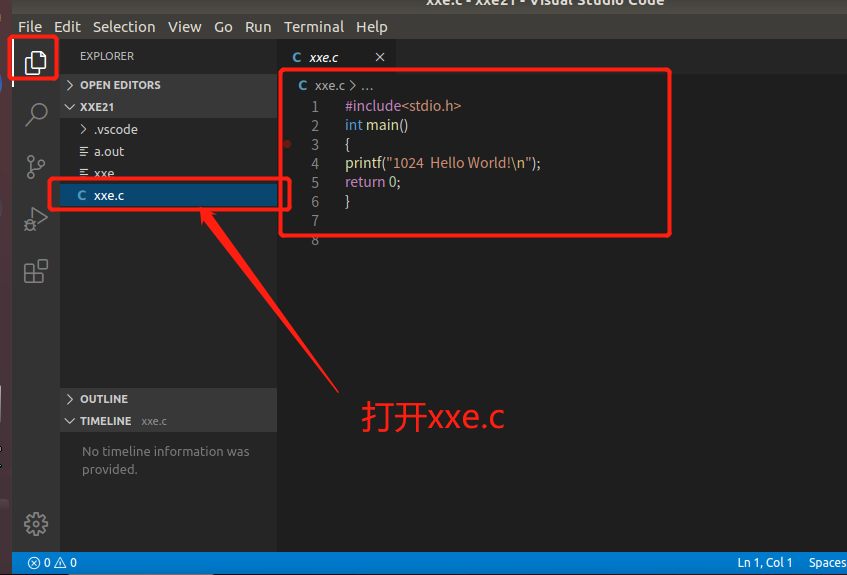Click the closing brace on line 6
Viewport: 847px width, 575px height.
347,201
